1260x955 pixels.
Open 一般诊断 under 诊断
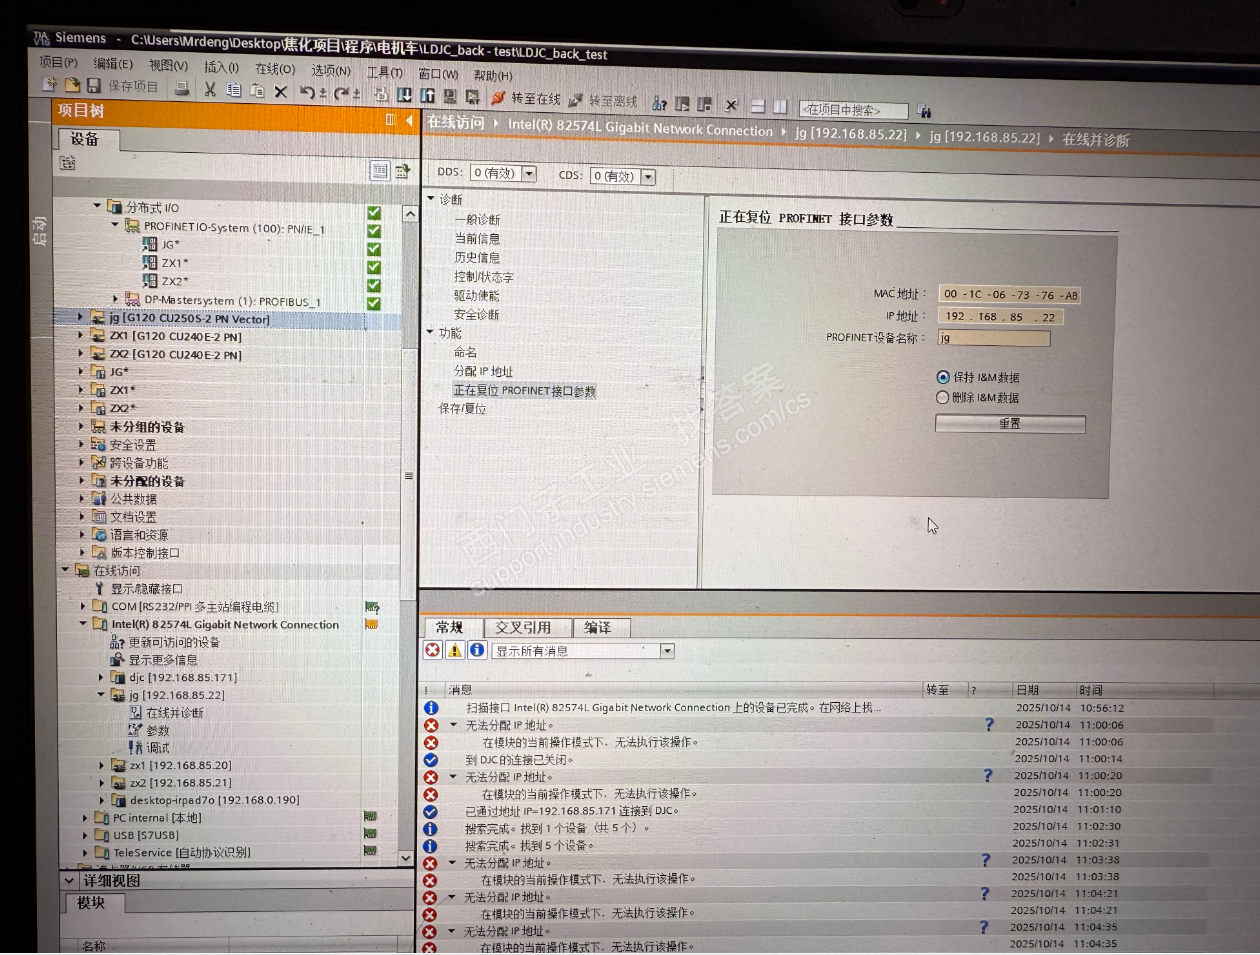tap(477, 219)
